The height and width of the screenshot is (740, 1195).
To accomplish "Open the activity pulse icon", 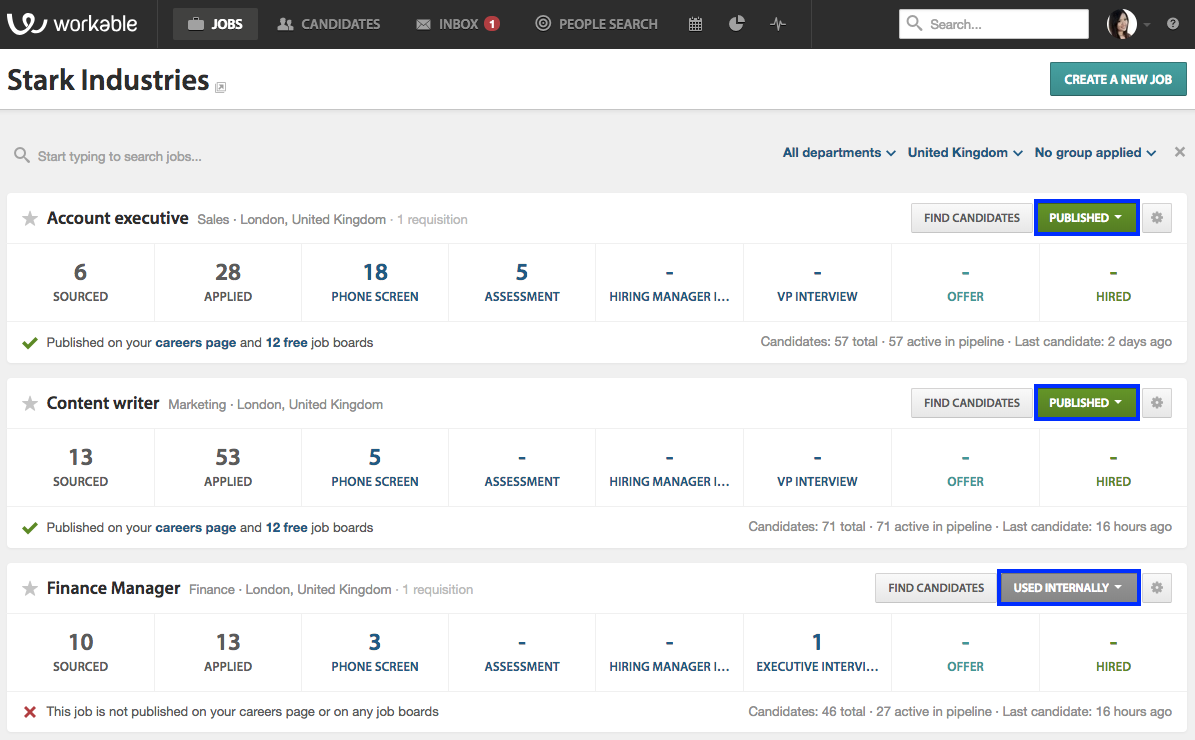I will [x=777, y=24].
